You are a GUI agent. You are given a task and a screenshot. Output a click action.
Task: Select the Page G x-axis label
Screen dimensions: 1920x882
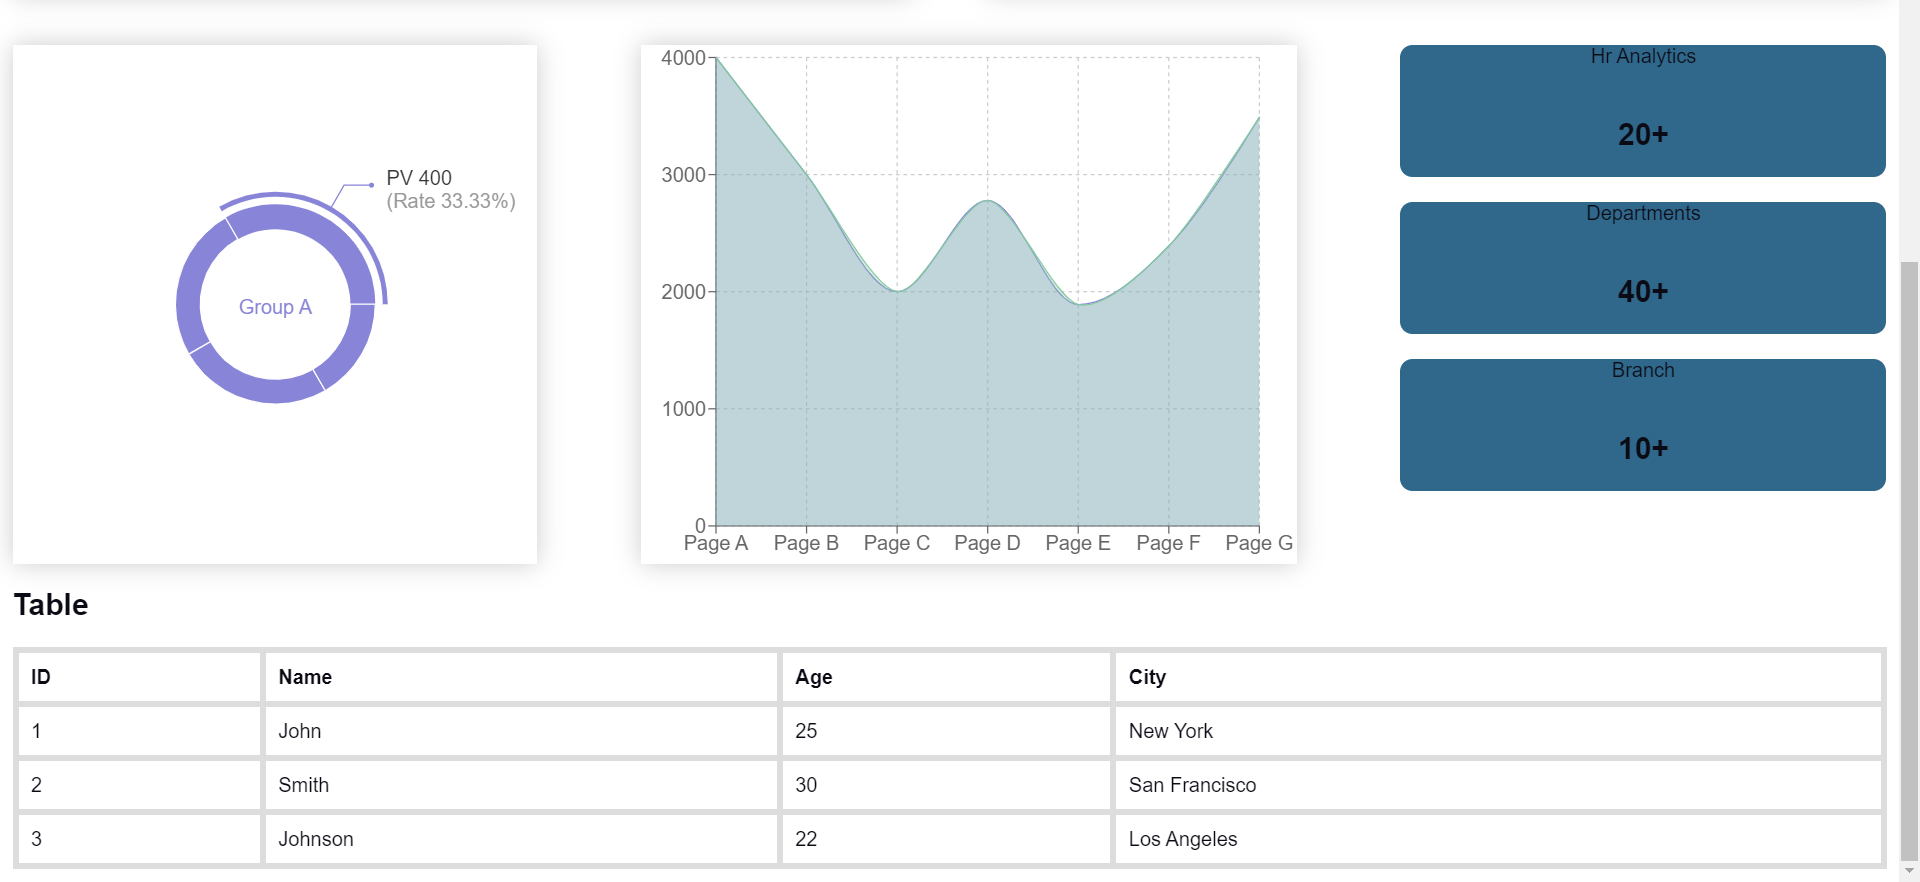coord(1258,543)
